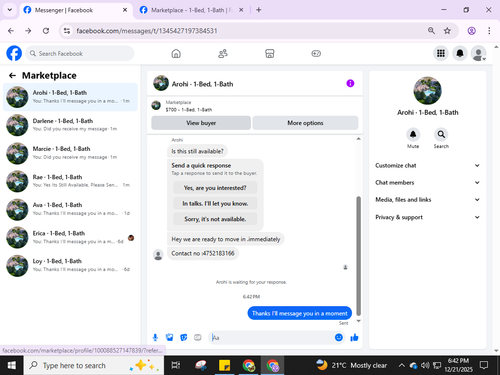Send quick reply In talks. I'll let you know.
Image resolution: width=500 pixels, height=375 pixels.
(215, 203)
